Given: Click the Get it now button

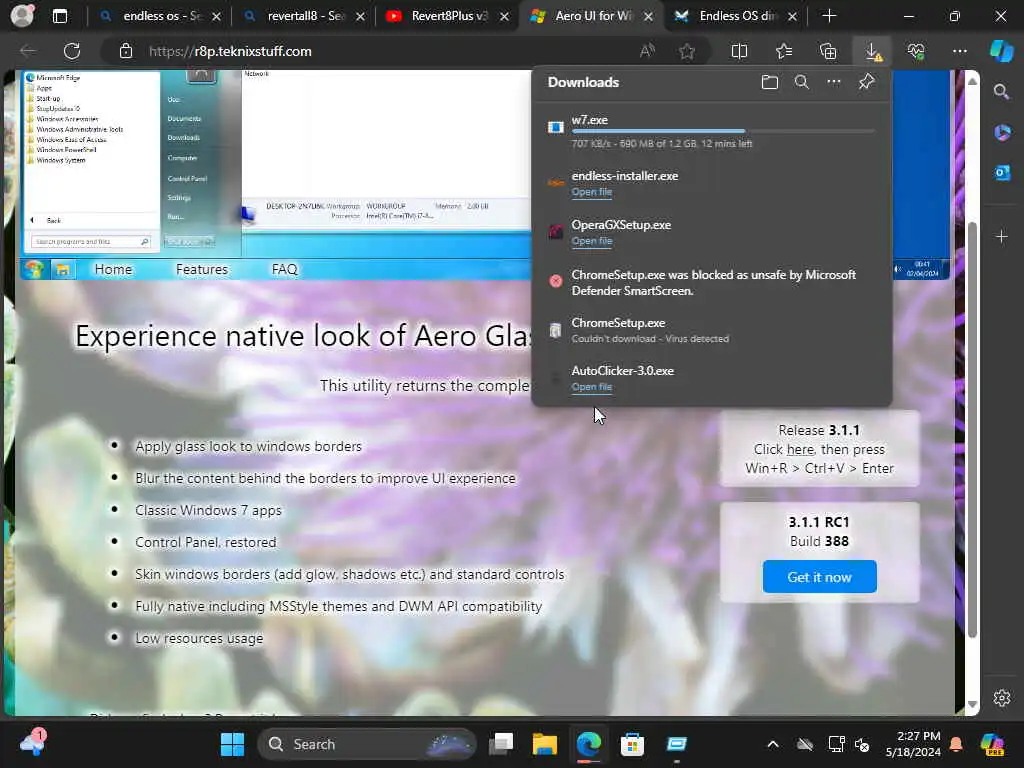Looking at the screenshot, I should (x=820, y=577).
